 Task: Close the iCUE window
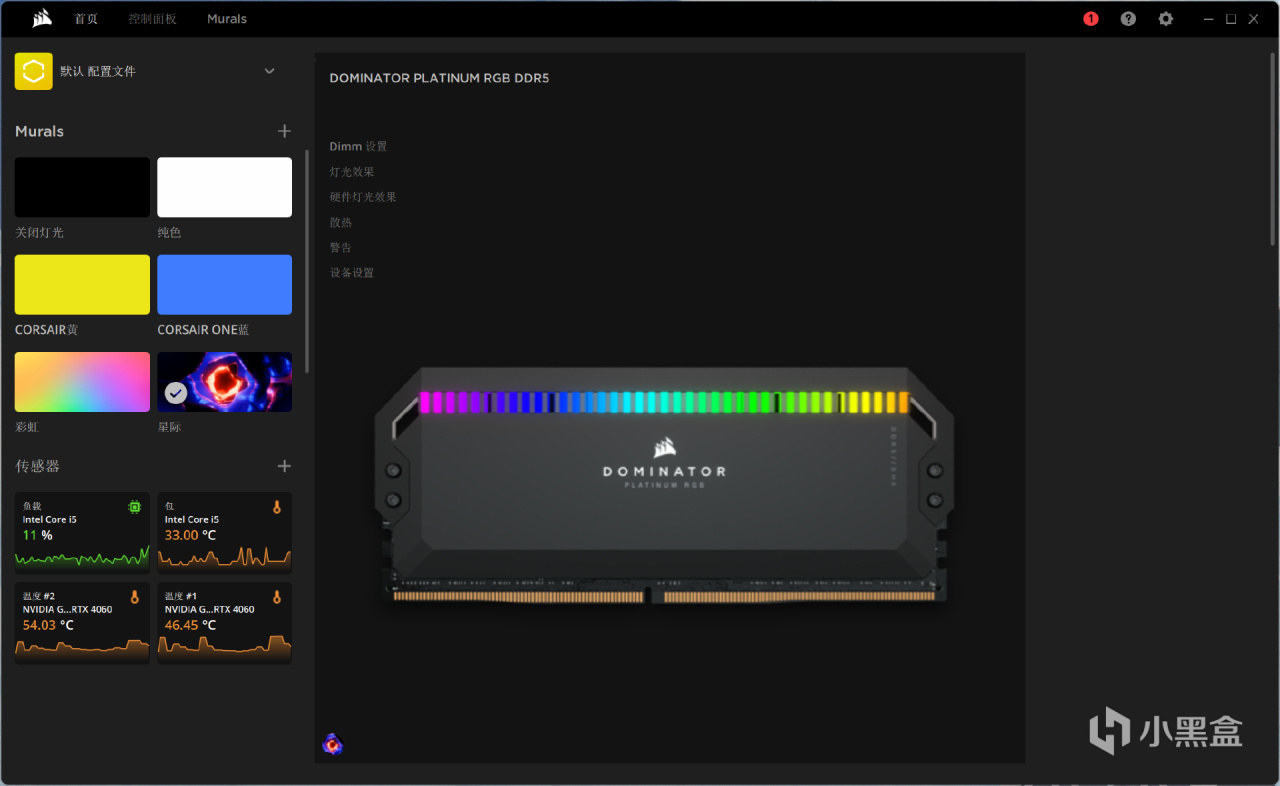[x=1253, y=19]
